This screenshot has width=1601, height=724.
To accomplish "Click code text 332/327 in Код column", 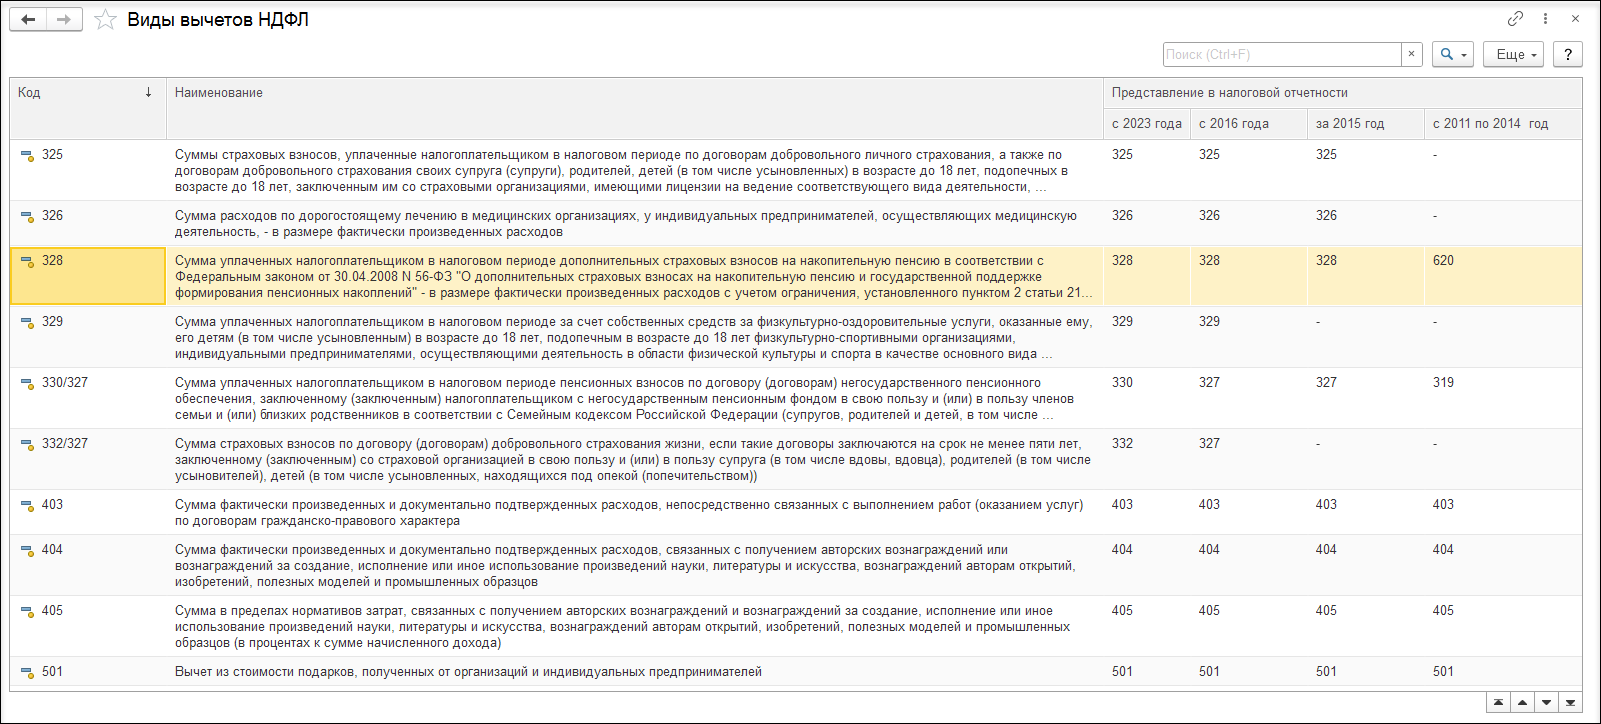I will tap(65, 444).
